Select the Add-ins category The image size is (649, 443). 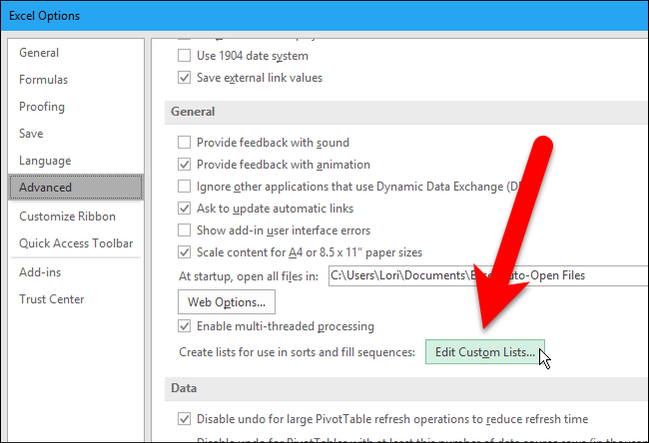[40, 272]
